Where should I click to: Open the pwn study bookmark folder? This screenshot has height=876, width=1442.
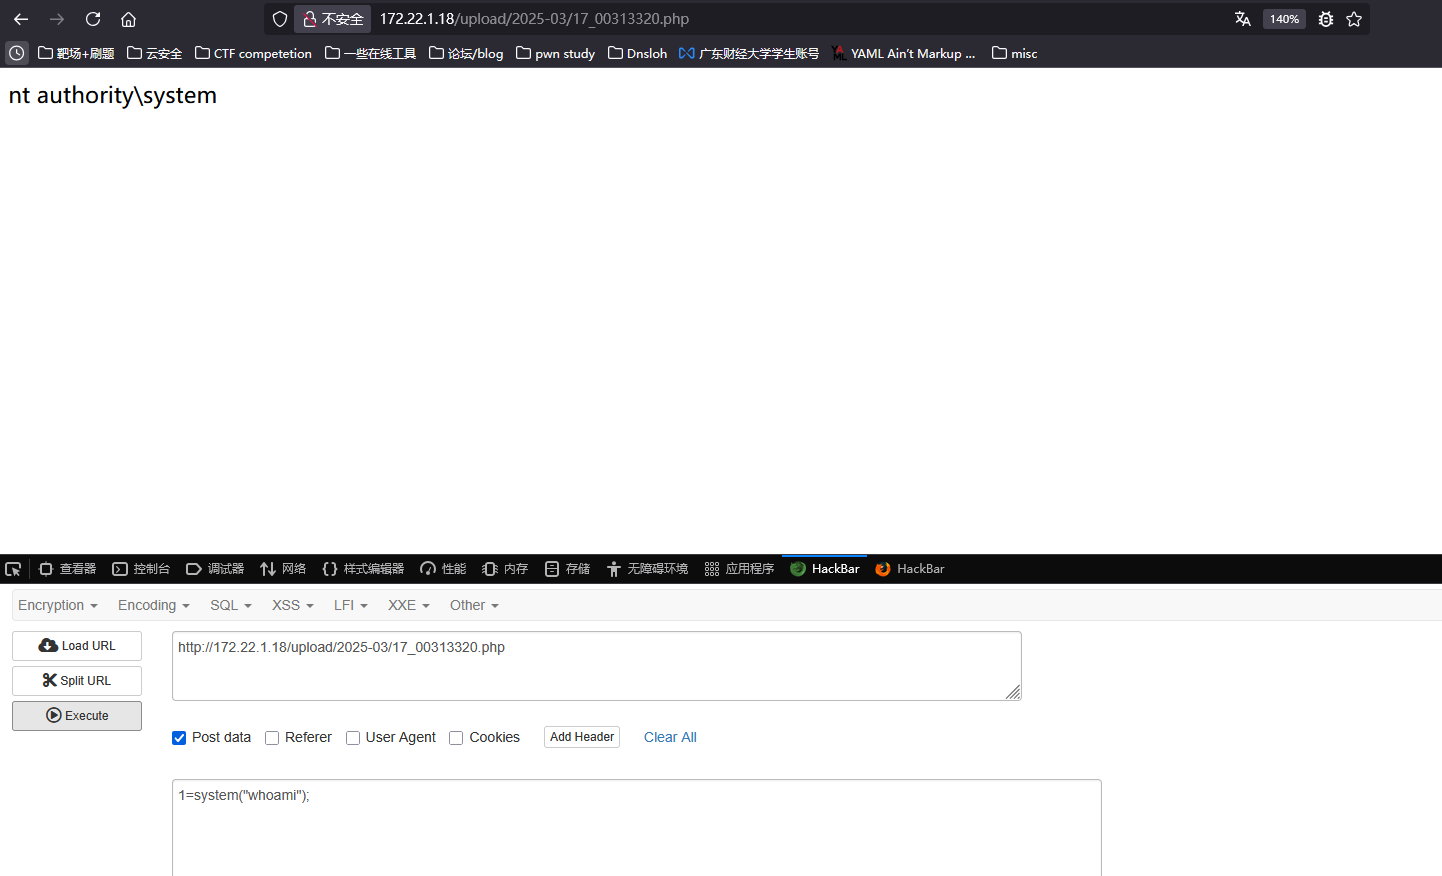pyautogui.click(x=555, y=53)
